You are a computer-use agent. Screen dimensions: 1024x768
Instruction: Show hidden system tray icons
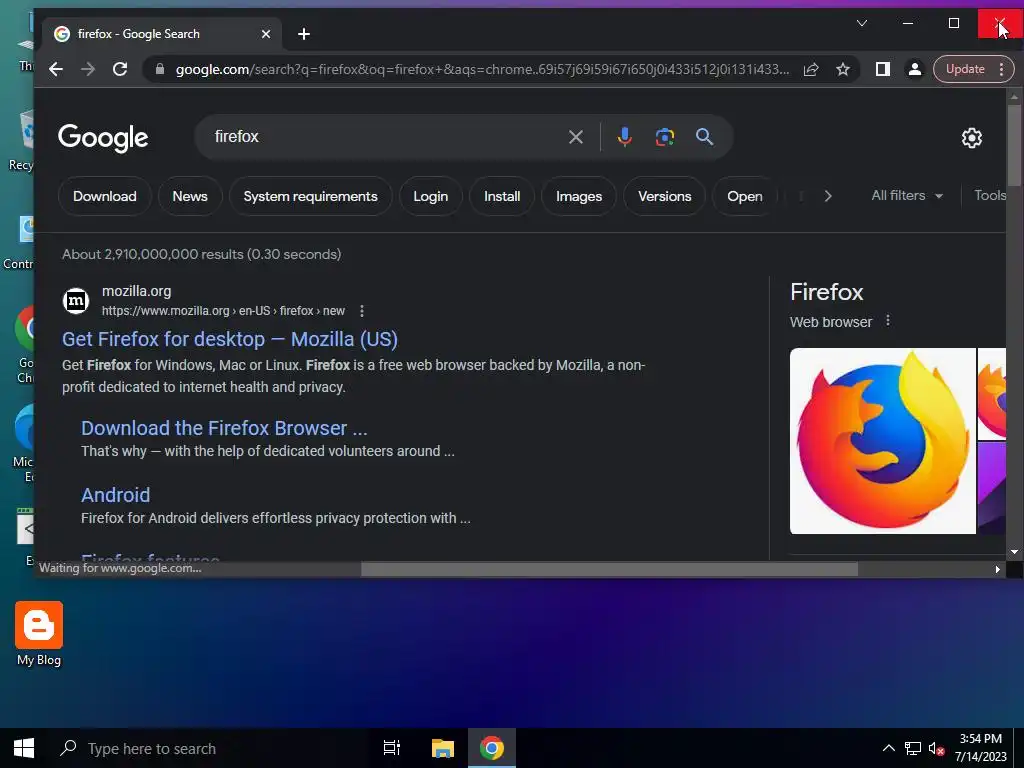[888, 748]
